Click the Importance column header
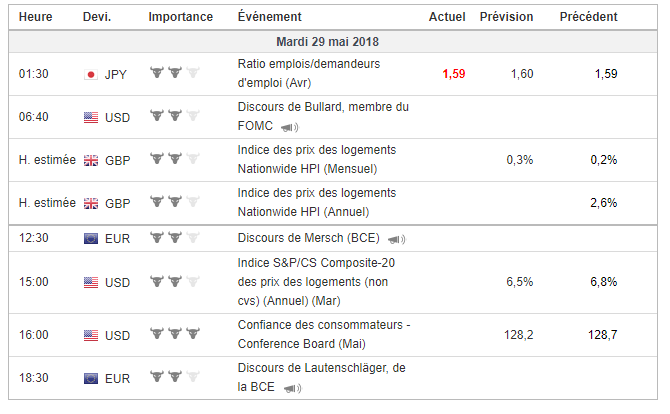This screenshot has height=414, width=670. [180, 17]
